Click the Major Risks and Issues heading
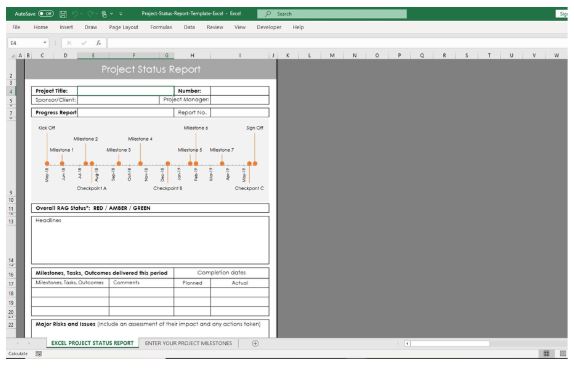Image resolution: width=574 pixels, height=371 pixels. pos(65,324)
